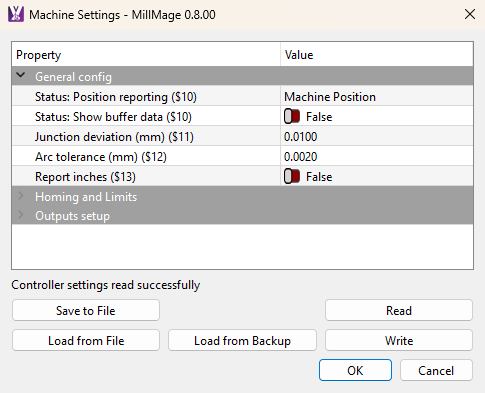Cancel the Machine Settings dialog
Screen dimensions: 485x393
click(x=436, y=370)
